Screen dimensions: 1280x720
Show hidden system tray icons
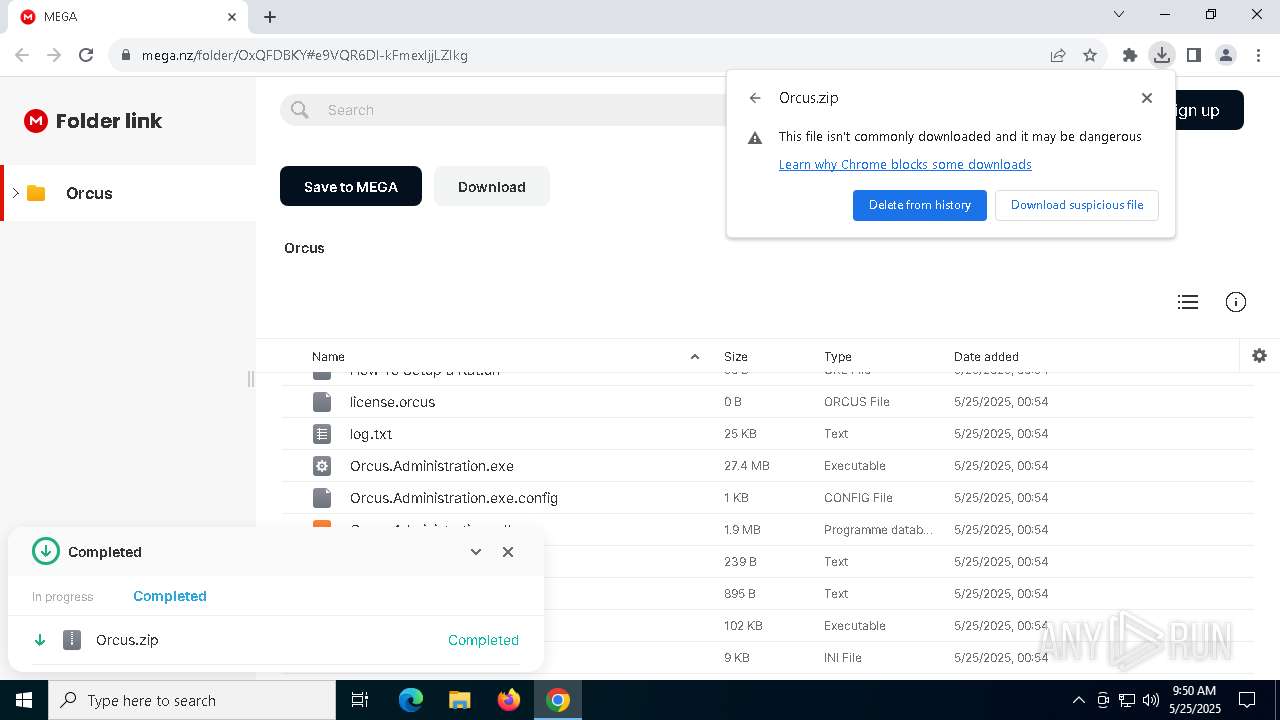pos(1078,700)
